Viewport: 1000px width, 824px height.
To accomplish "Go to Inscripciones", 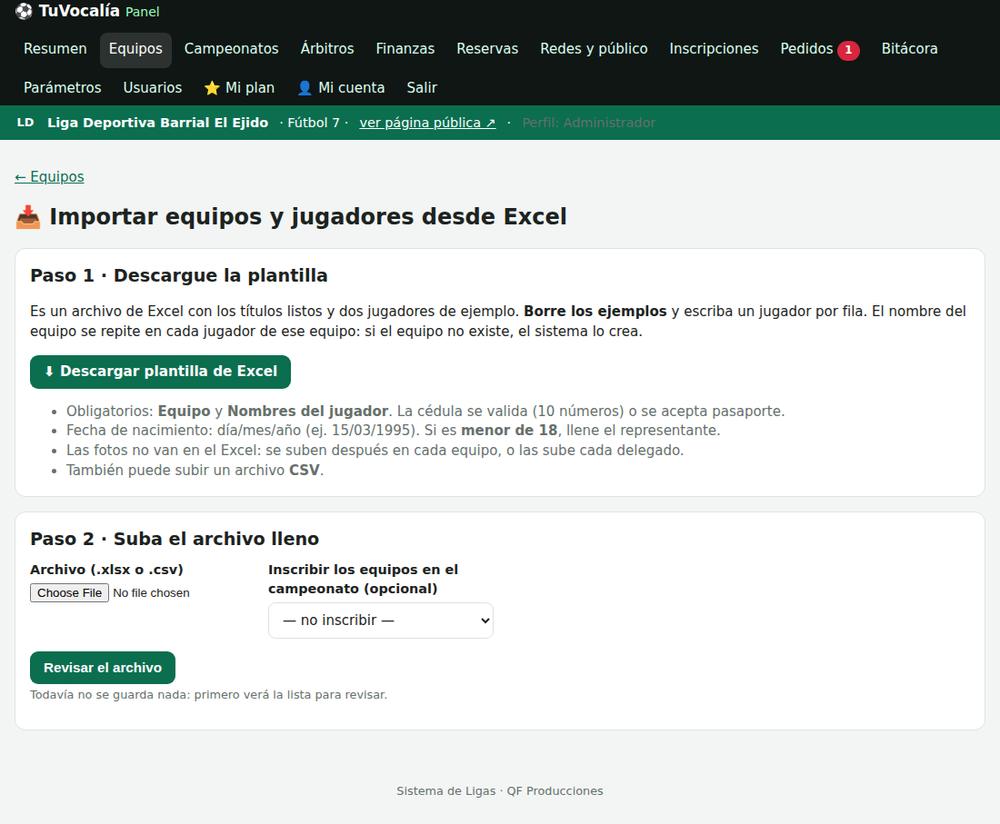I will 714,49.
